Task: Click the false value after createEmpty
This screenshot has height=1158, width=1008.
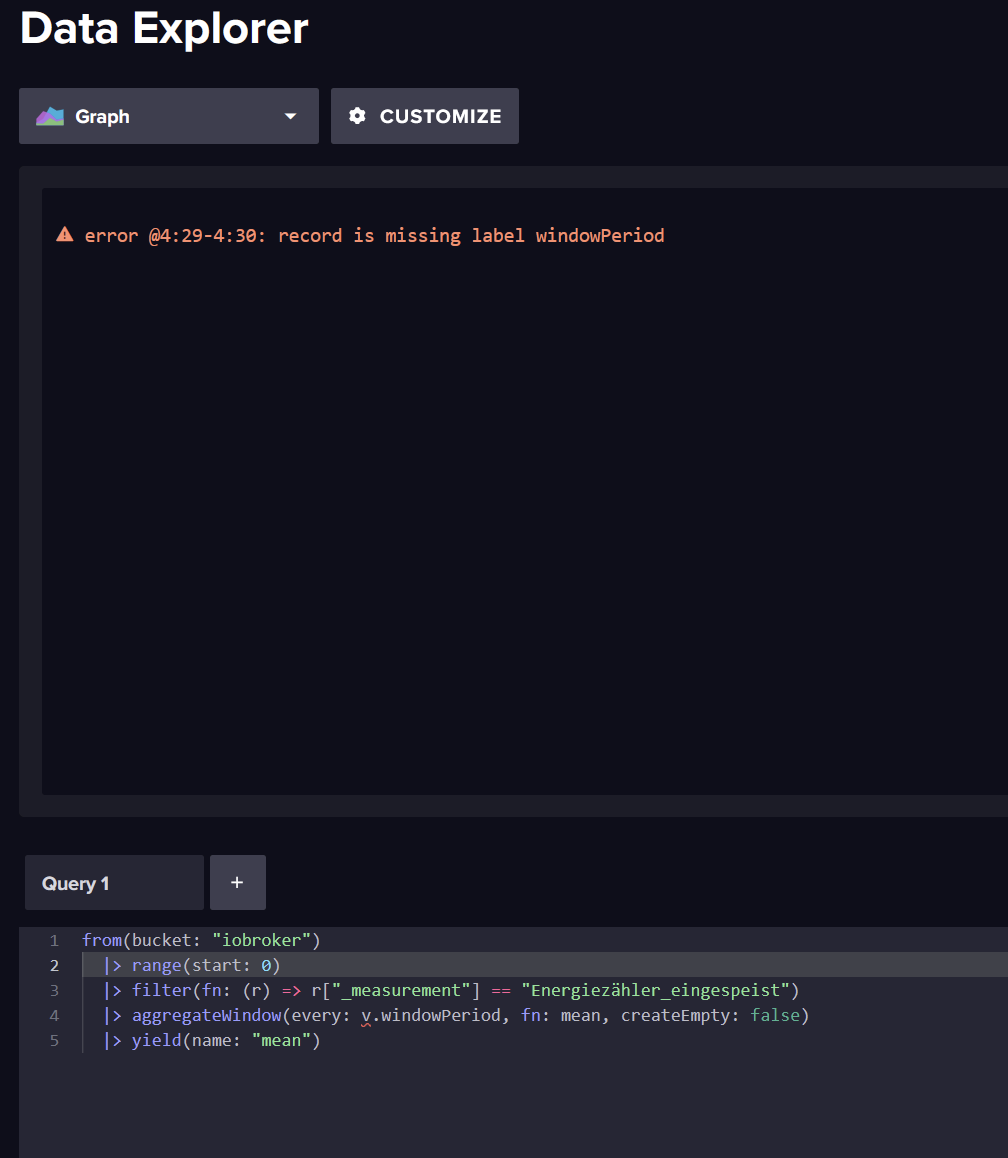Action: 774,1016
